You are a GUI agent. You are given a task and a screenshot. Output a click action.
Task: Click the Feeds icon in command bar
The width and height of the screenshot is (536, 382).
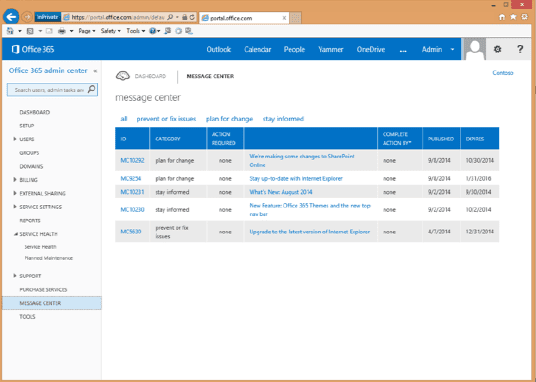[x=30, y=31]
